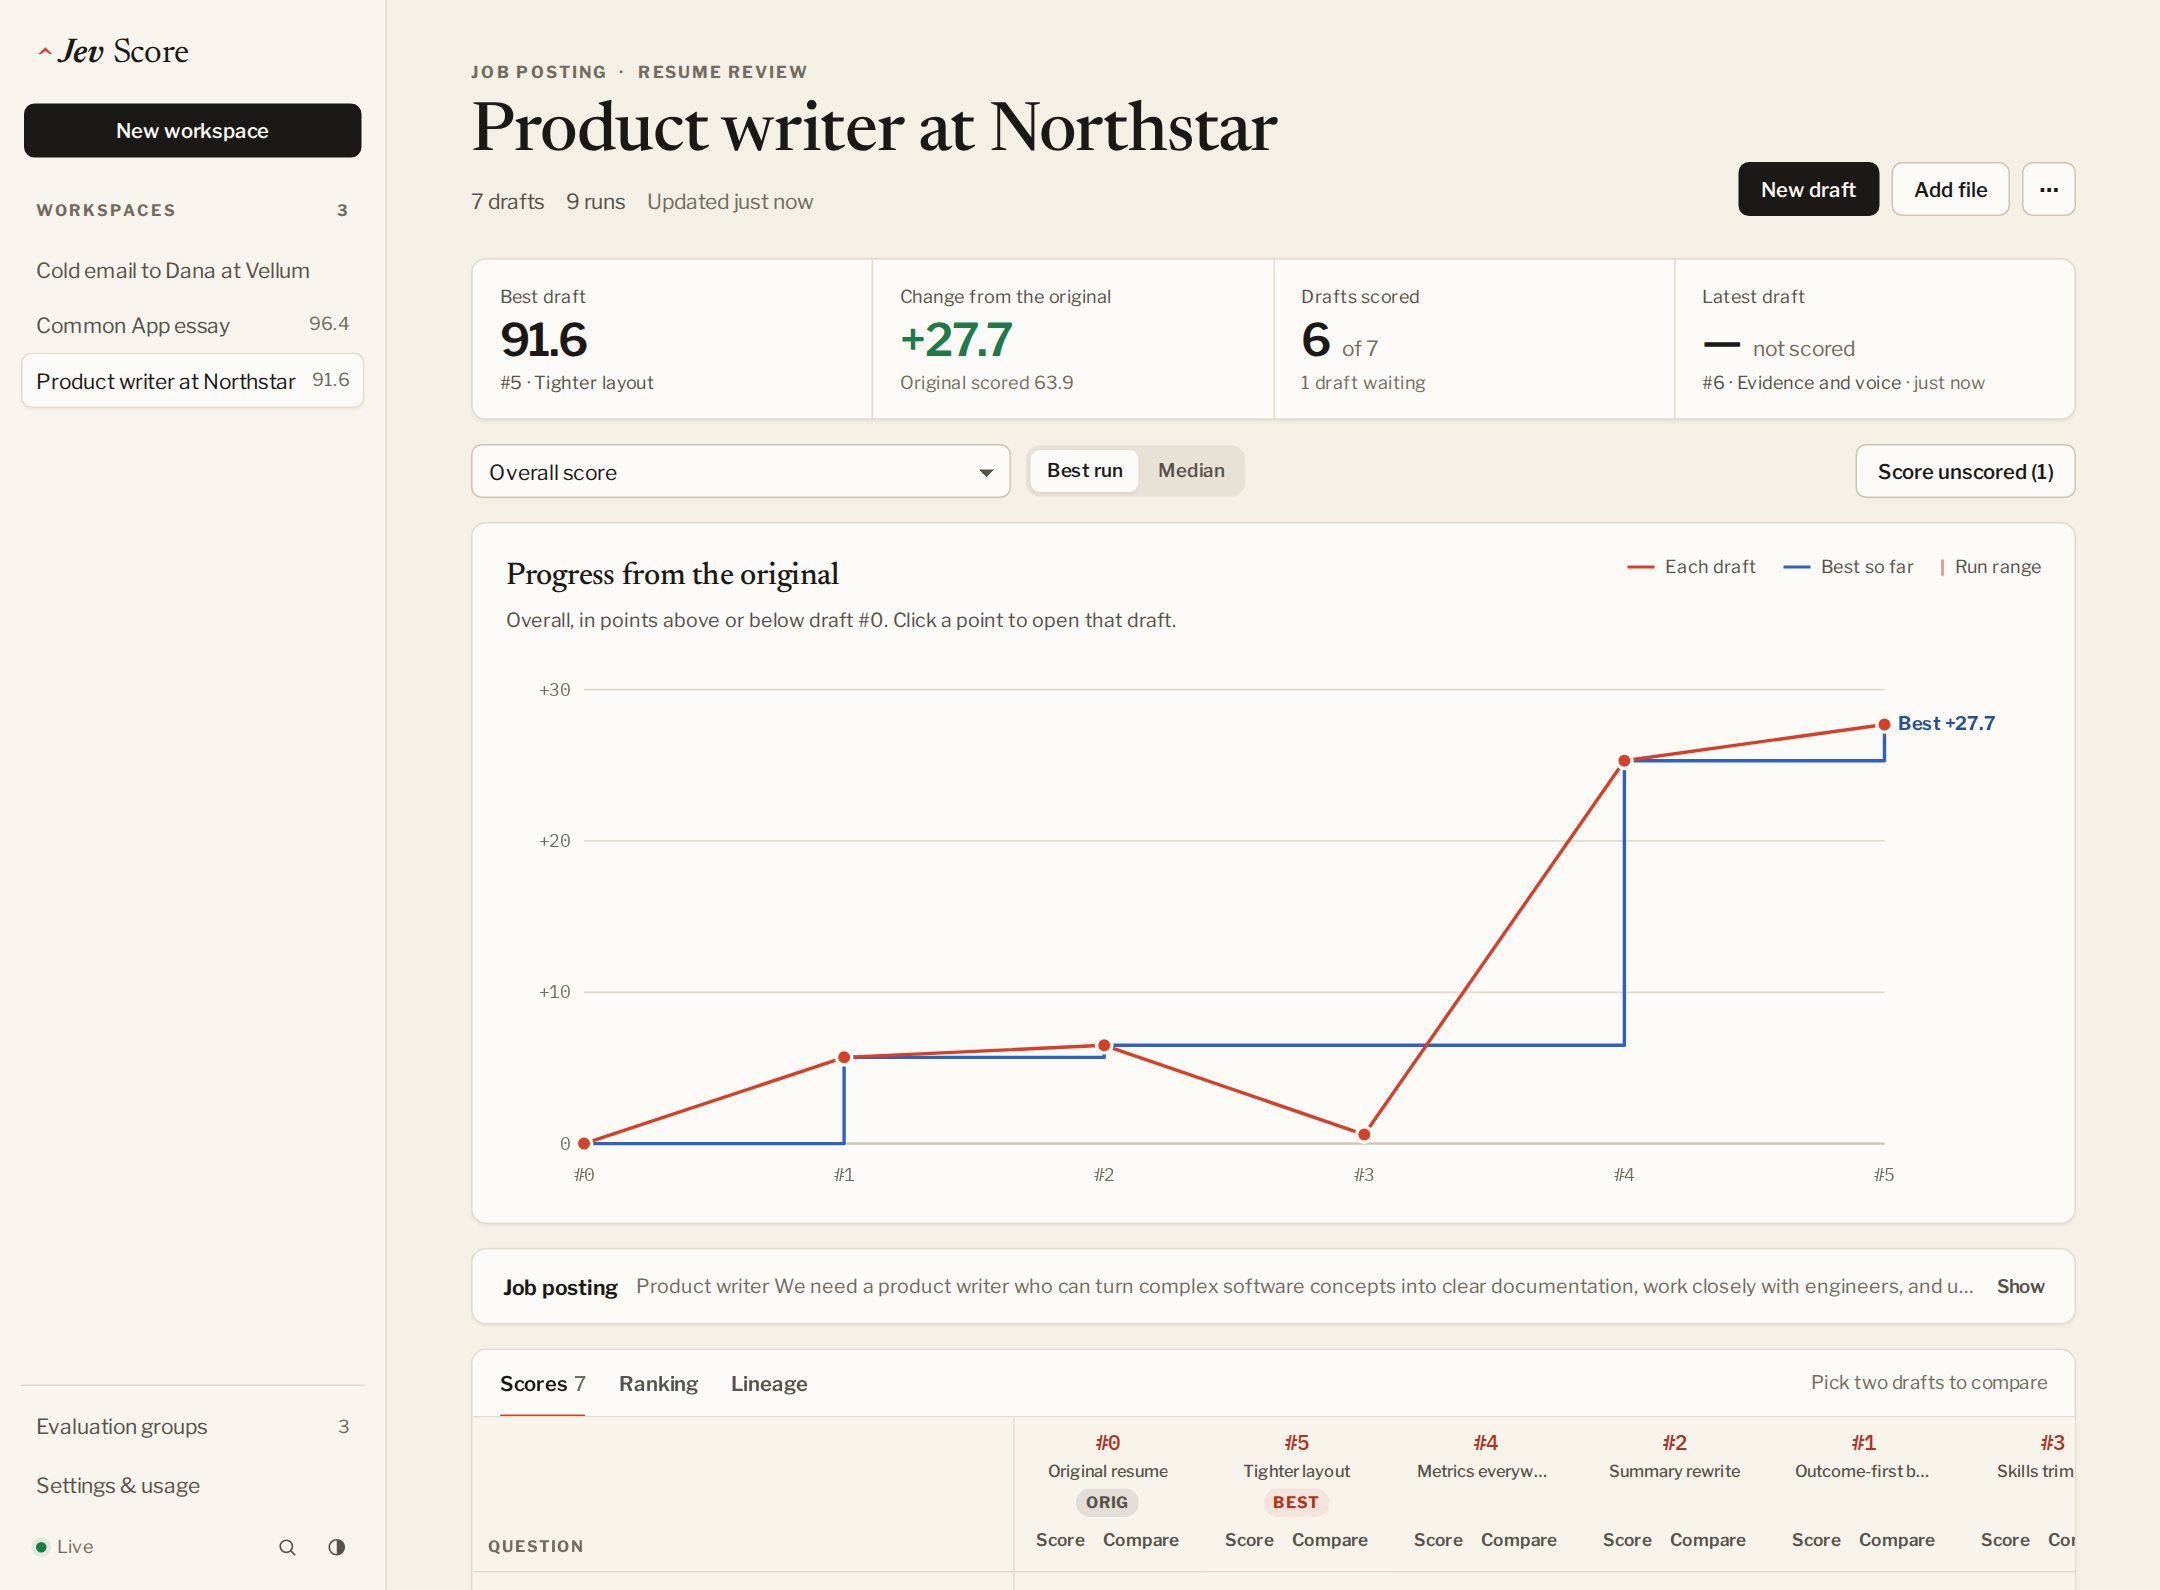Select Product writer at Northstar workspace

(193, 381)
